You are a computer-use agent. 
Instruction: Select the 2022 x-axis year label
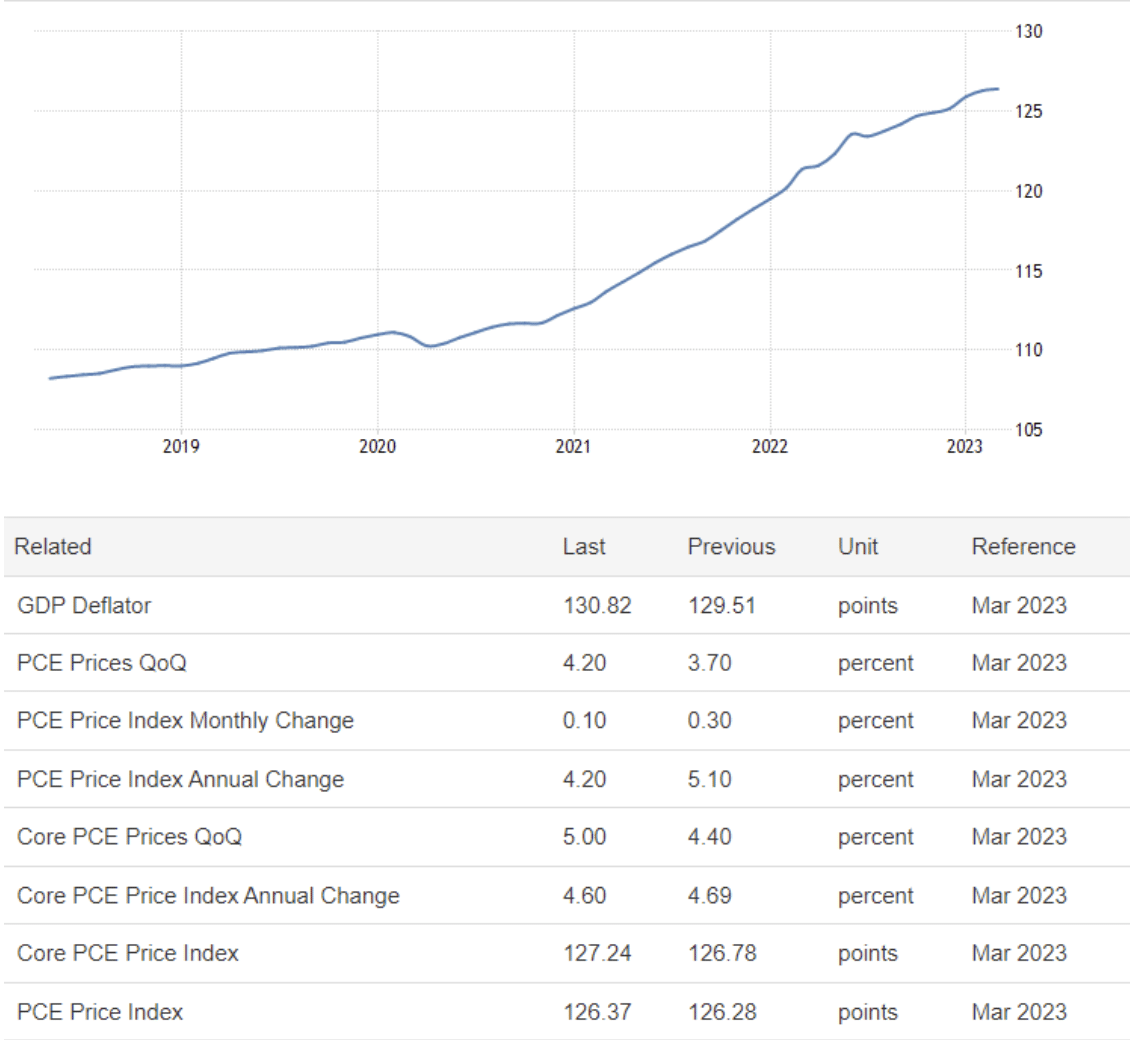click(x=770, y=447)
